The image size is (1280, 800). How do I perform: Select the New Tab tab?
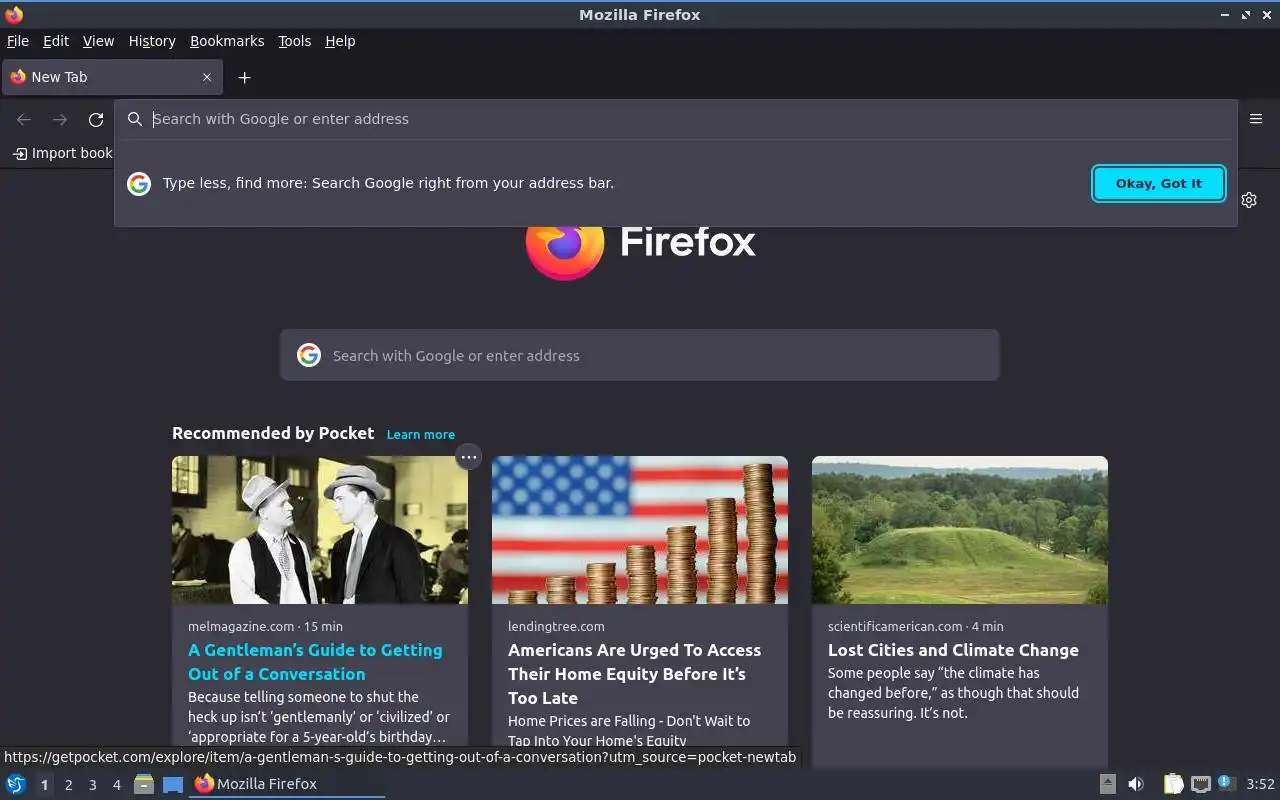111,77
